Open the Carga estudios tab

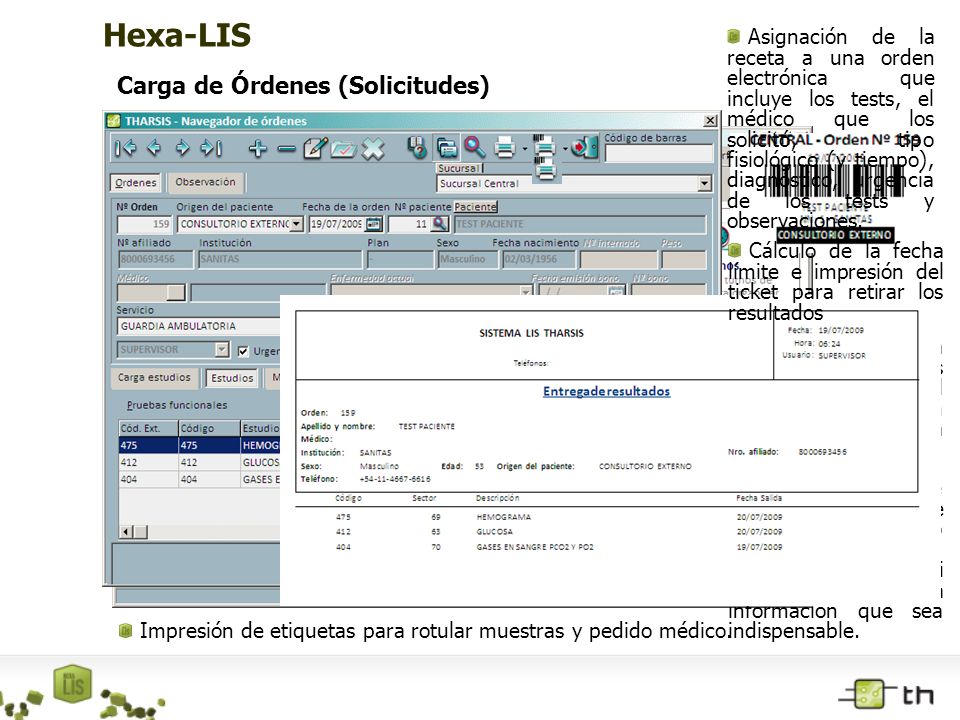click(154, 377)
